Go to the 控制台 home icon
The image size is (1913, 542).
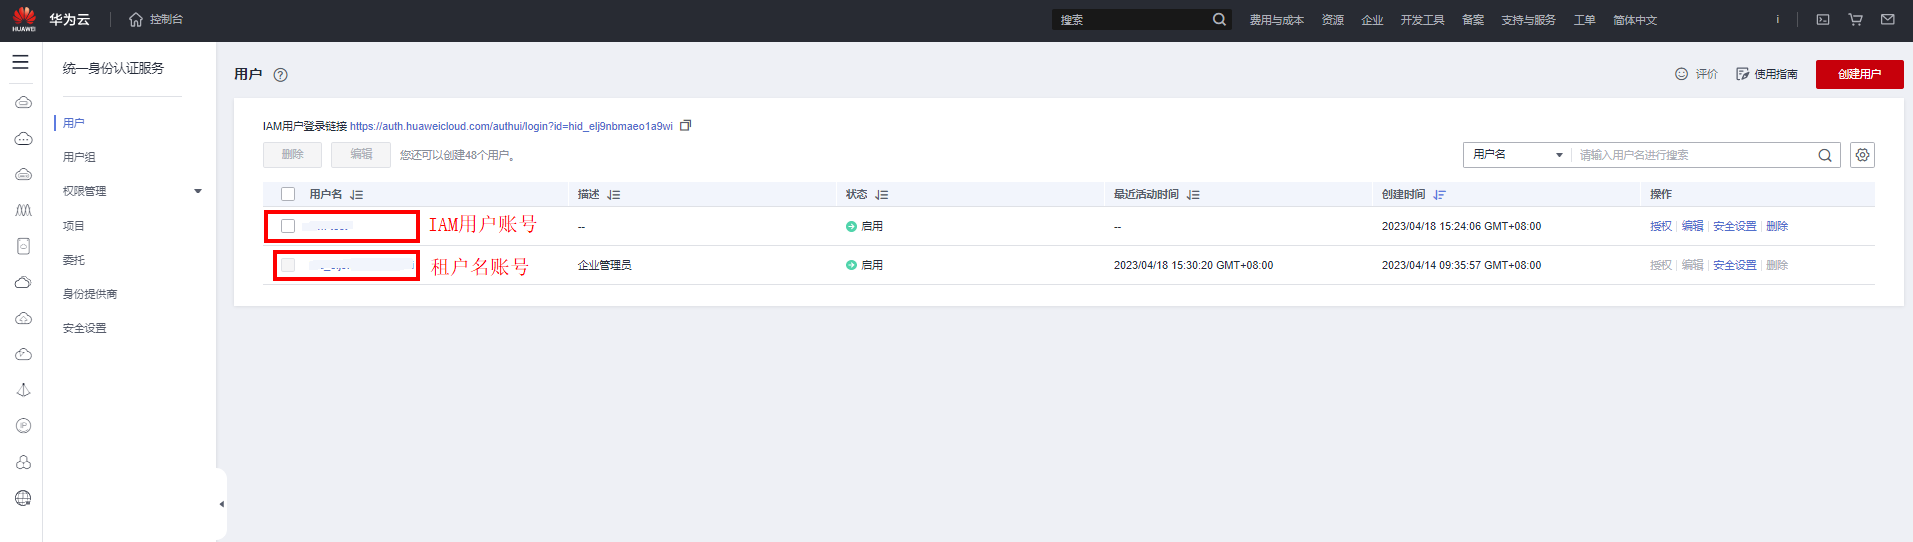tap(136, 19)
